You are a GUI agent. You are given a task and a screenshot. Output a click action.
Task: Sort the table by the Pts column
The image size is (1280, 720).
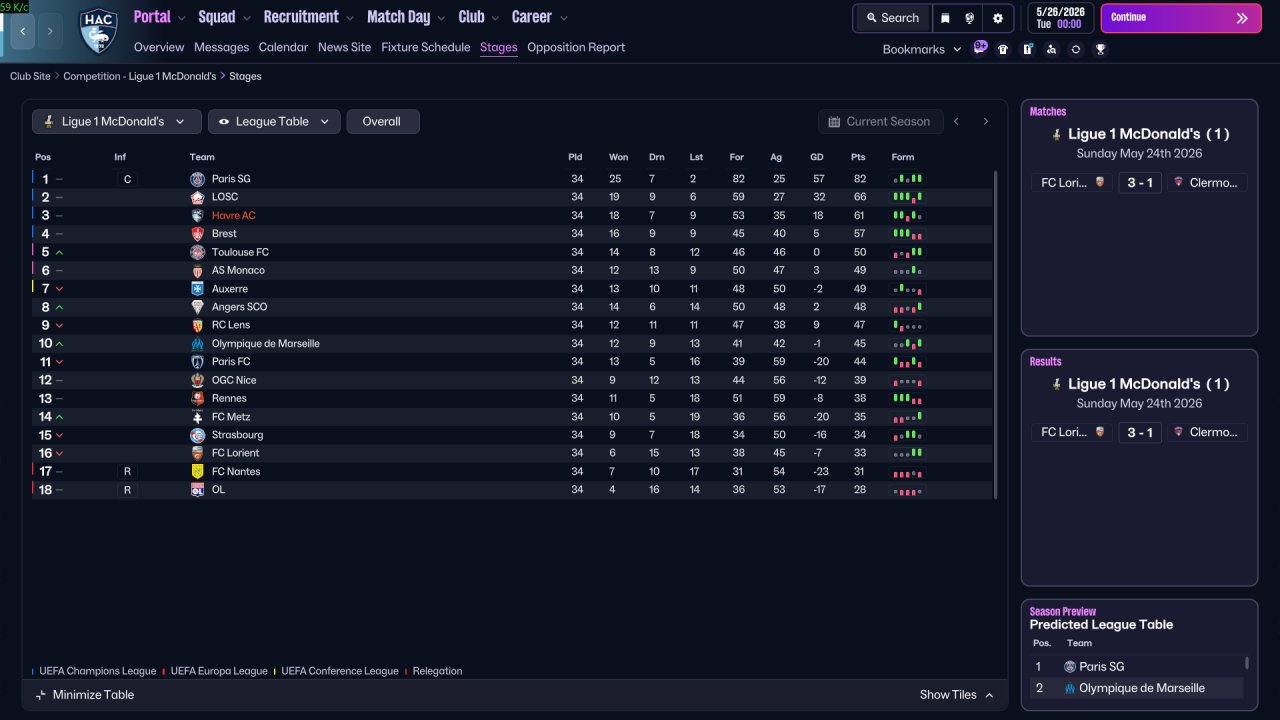click(x=858, y=157)
